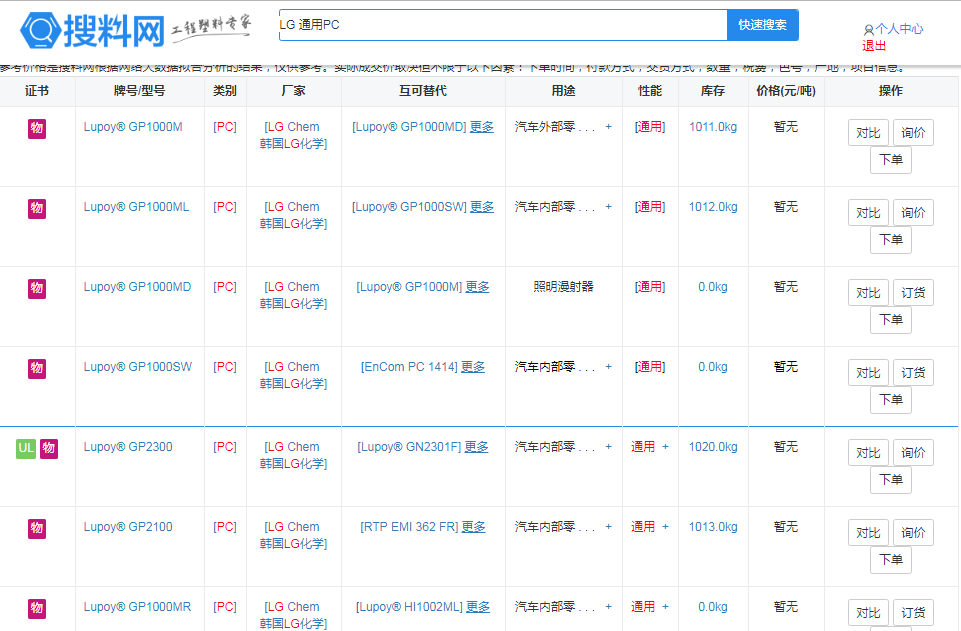Open Lupoy® GP1000ML product link
The width and height of the screenshot is (961, 631).
pyautogui.click(x=136, y=207)
